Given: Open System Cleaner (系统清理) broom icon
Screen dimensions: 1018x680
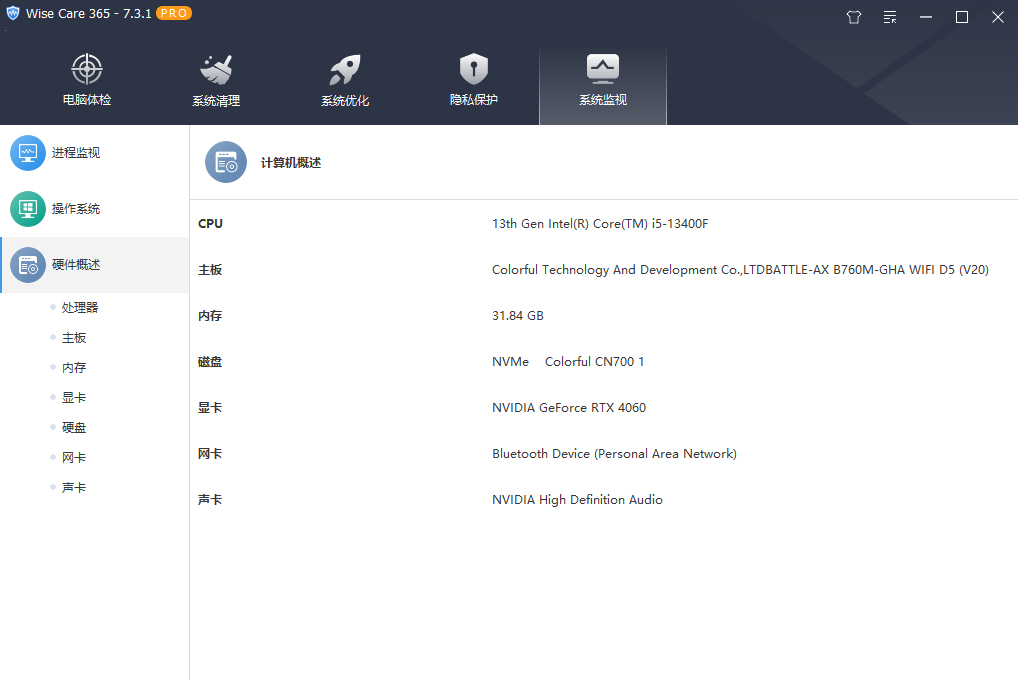Looking at the screenshot, I should pos(216,70).
